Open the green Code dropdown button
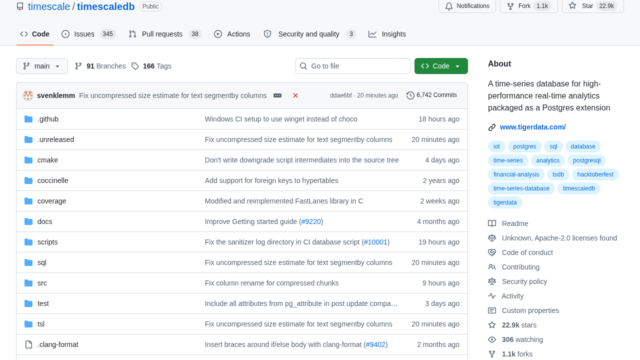 click(x=441, y=66)
